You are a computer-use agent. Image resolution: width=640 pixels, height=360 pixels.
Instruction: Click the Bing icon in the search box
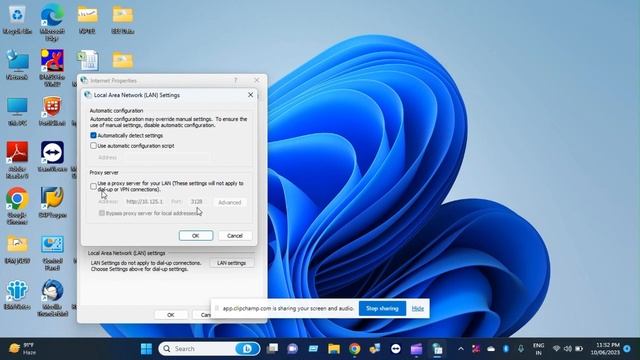[247, 349]
